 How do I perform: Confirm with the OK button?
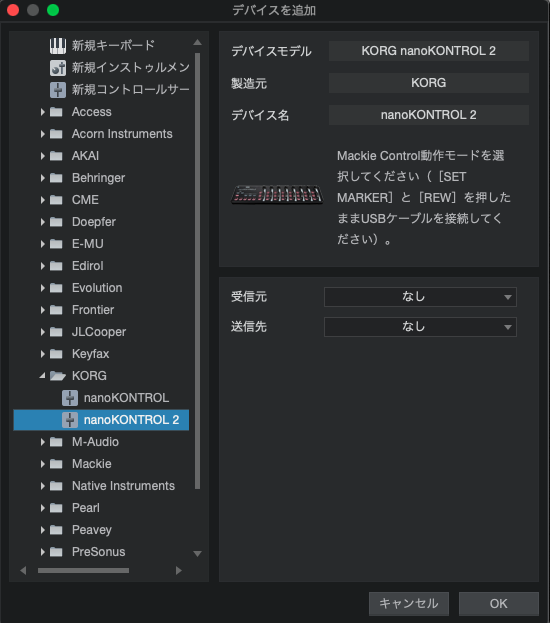coord(499,604)
